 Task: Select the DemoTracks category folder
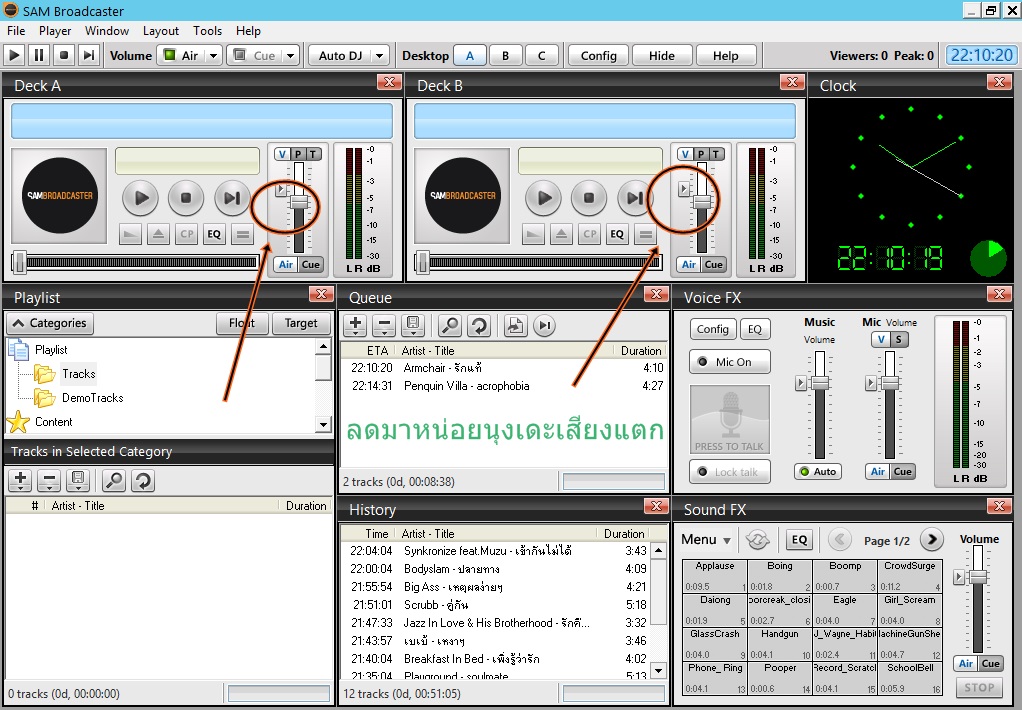[93, 398]
